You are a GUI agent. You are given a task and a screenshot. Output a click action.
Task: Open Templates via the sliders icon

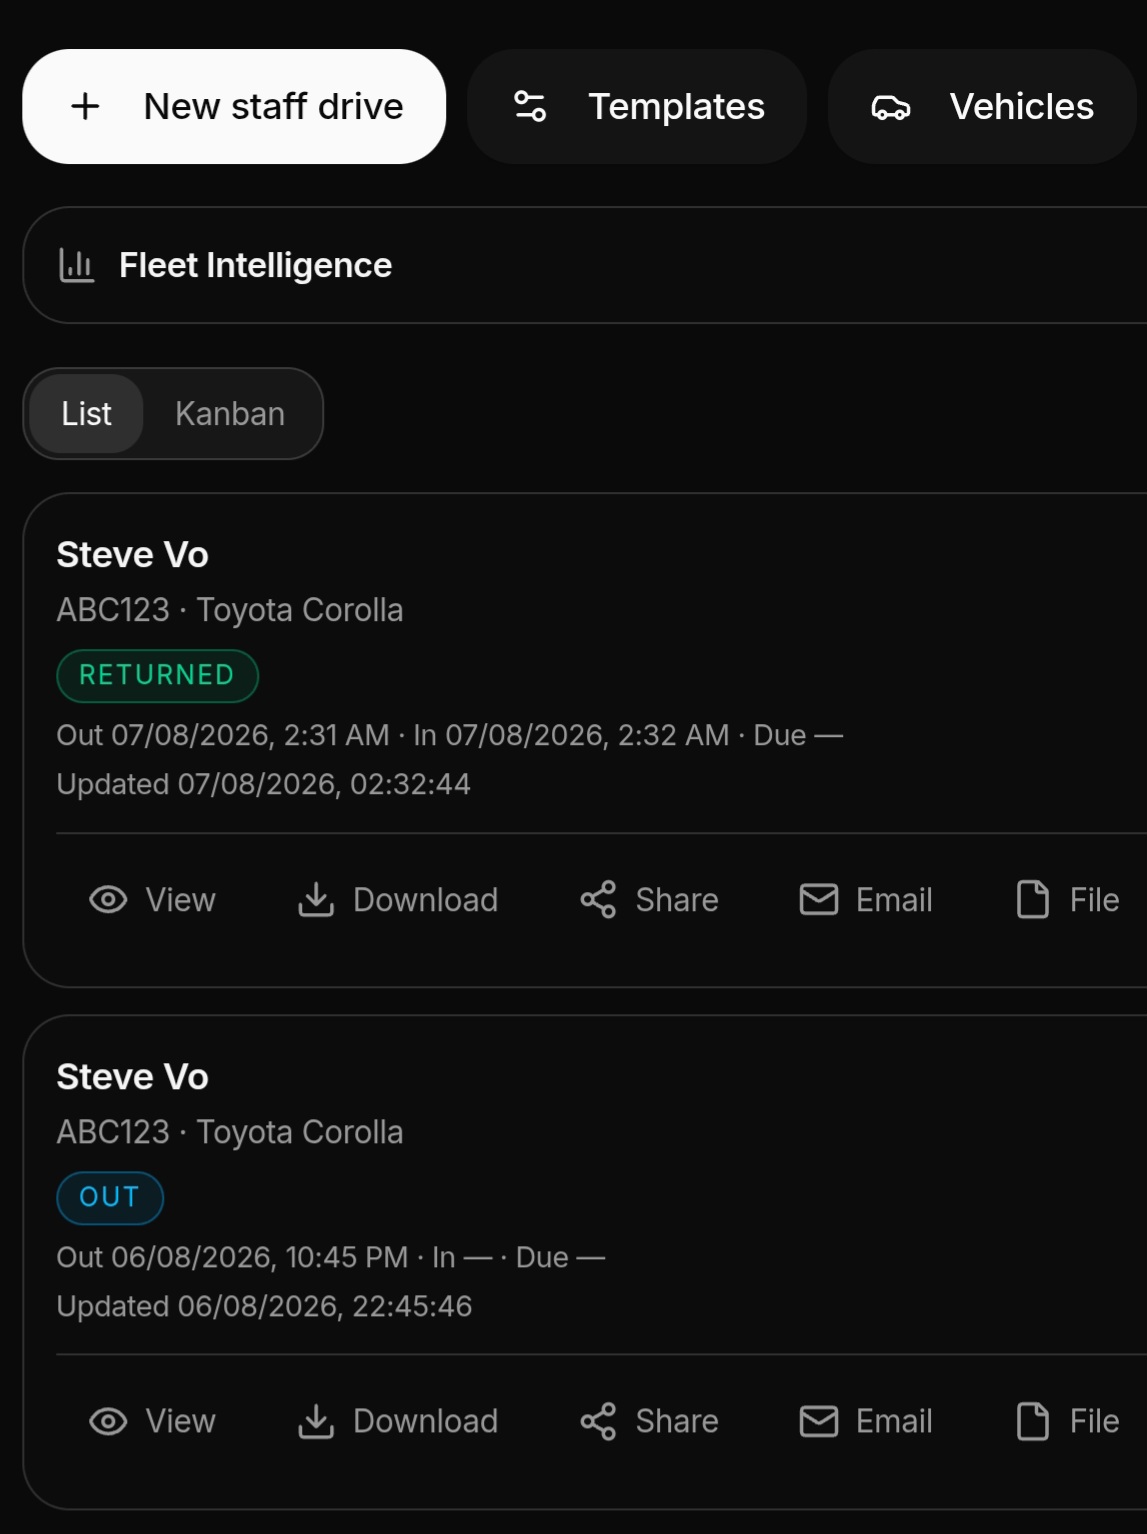tap(530, 106)
